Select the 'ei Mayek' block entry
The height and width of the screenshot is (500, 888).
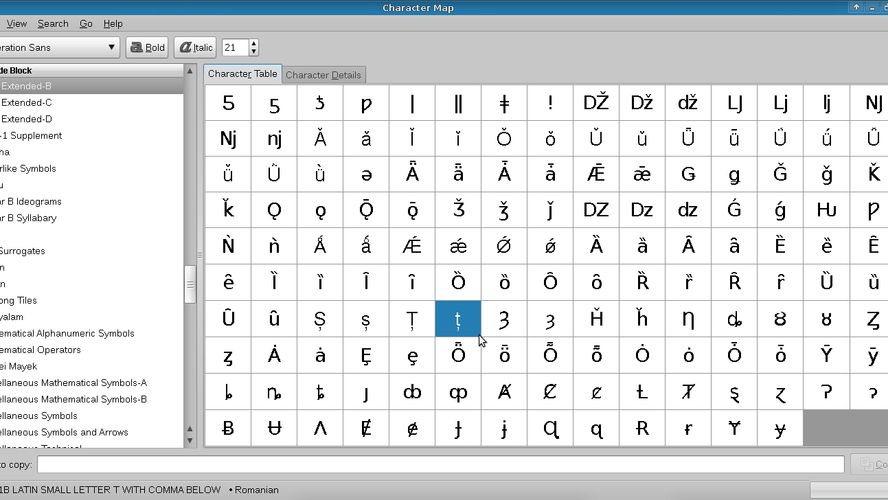coord(91,366)
